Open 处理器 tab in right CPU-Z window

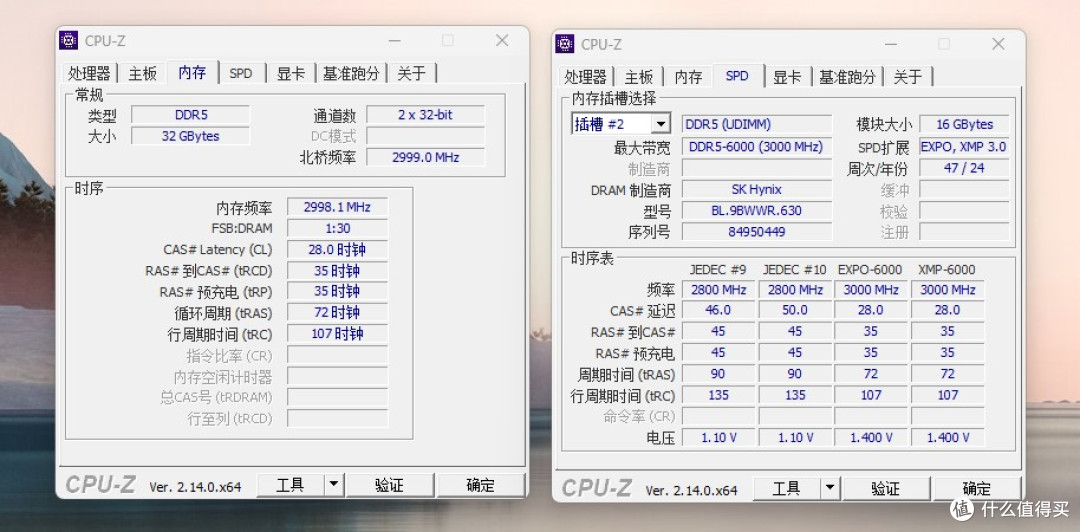(585, 76)
